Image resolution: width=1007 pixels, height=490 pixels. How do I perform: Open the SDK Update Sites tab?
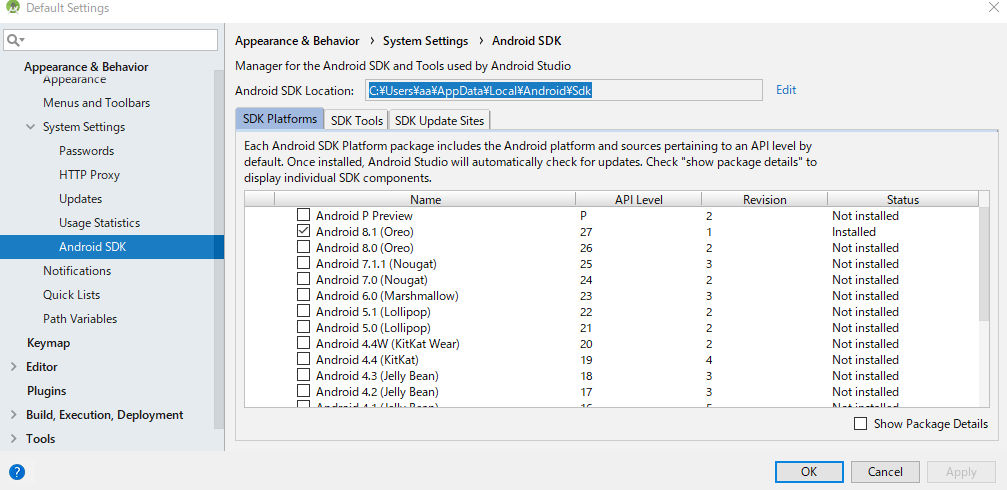click(x=438, y=121)
